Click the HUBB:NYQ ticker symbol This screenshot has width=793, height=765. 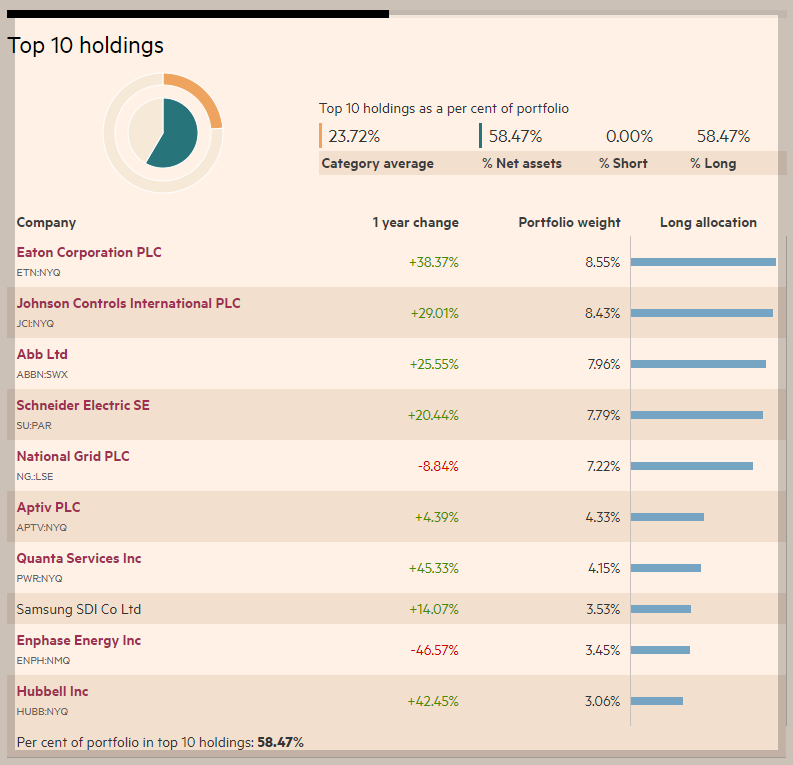click(x=42, y=712)
